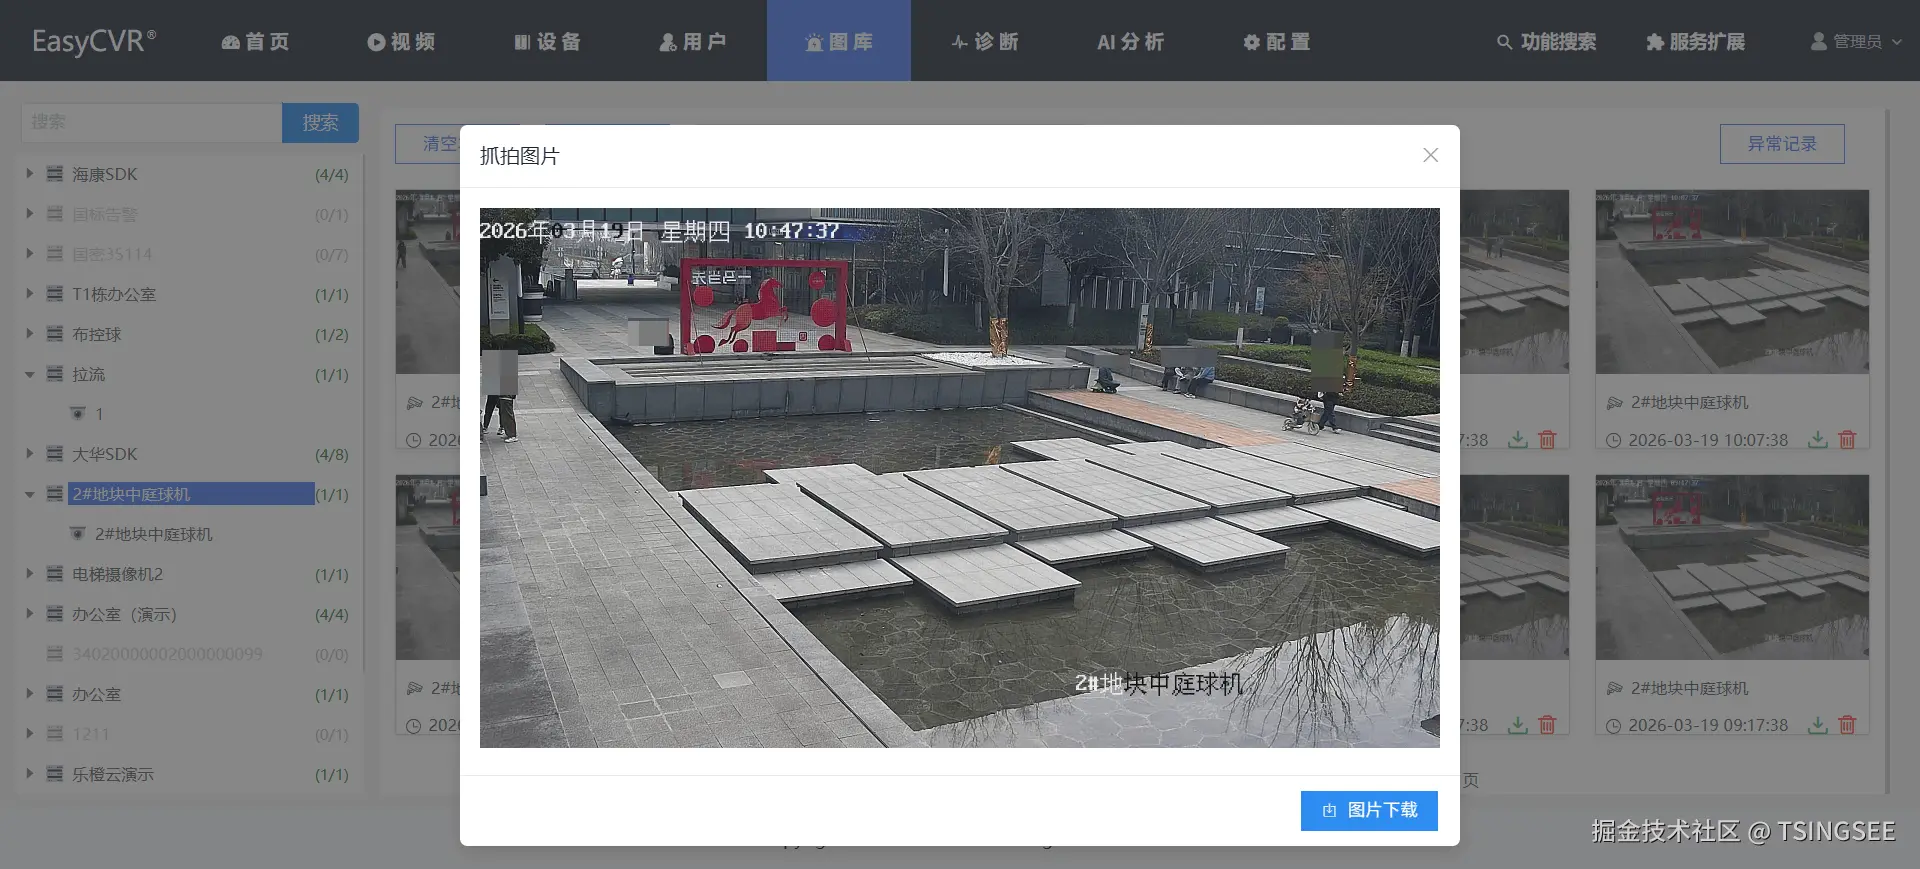Screen dimensions: 1920x869
Task: Open the 09:17:38 snapshot thumbnail
Action: click(x=1732, y=567)
